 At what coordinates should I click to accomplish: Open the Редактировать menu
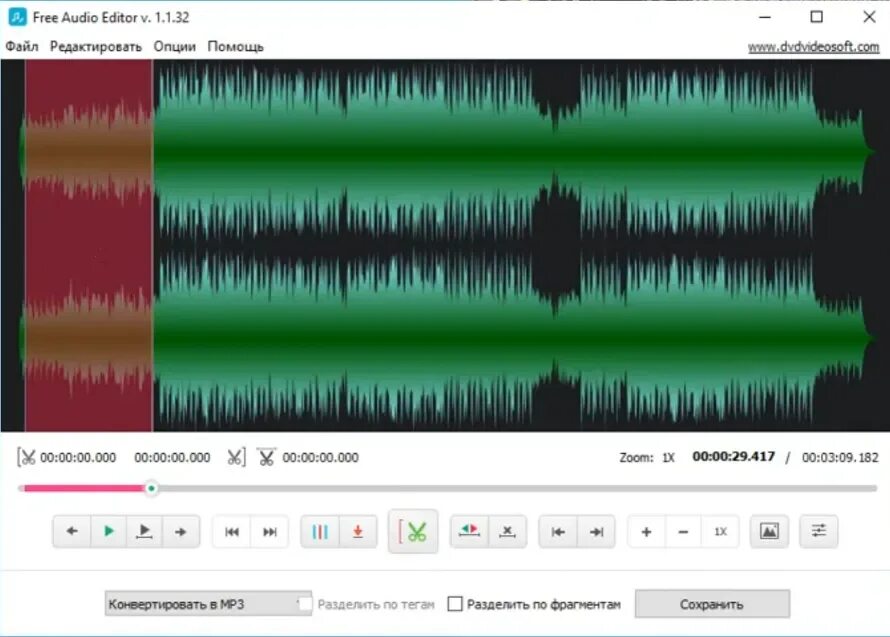click(96, 47)
